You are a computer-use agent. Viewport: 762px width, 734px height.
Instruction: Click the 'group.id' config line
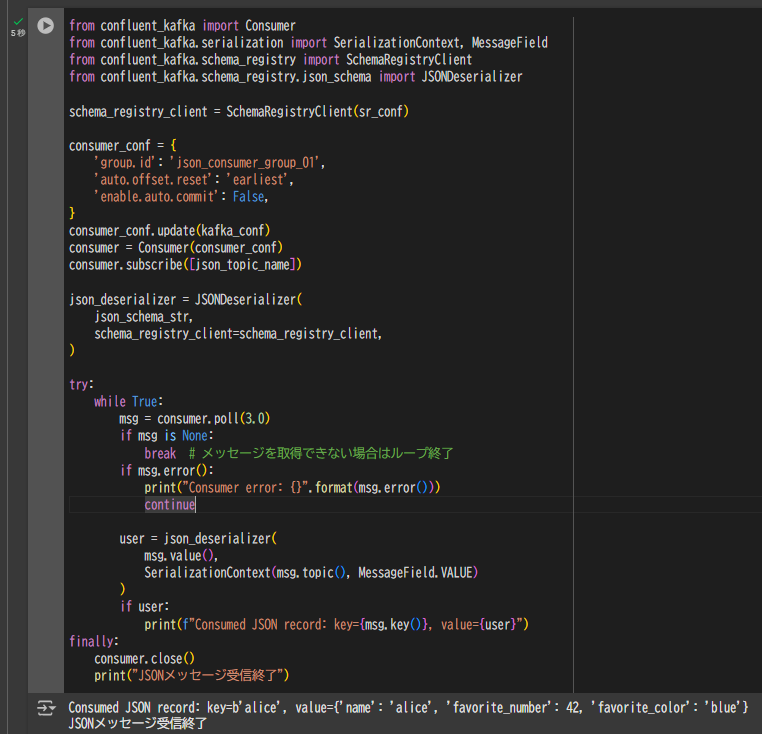pos(209,162)
